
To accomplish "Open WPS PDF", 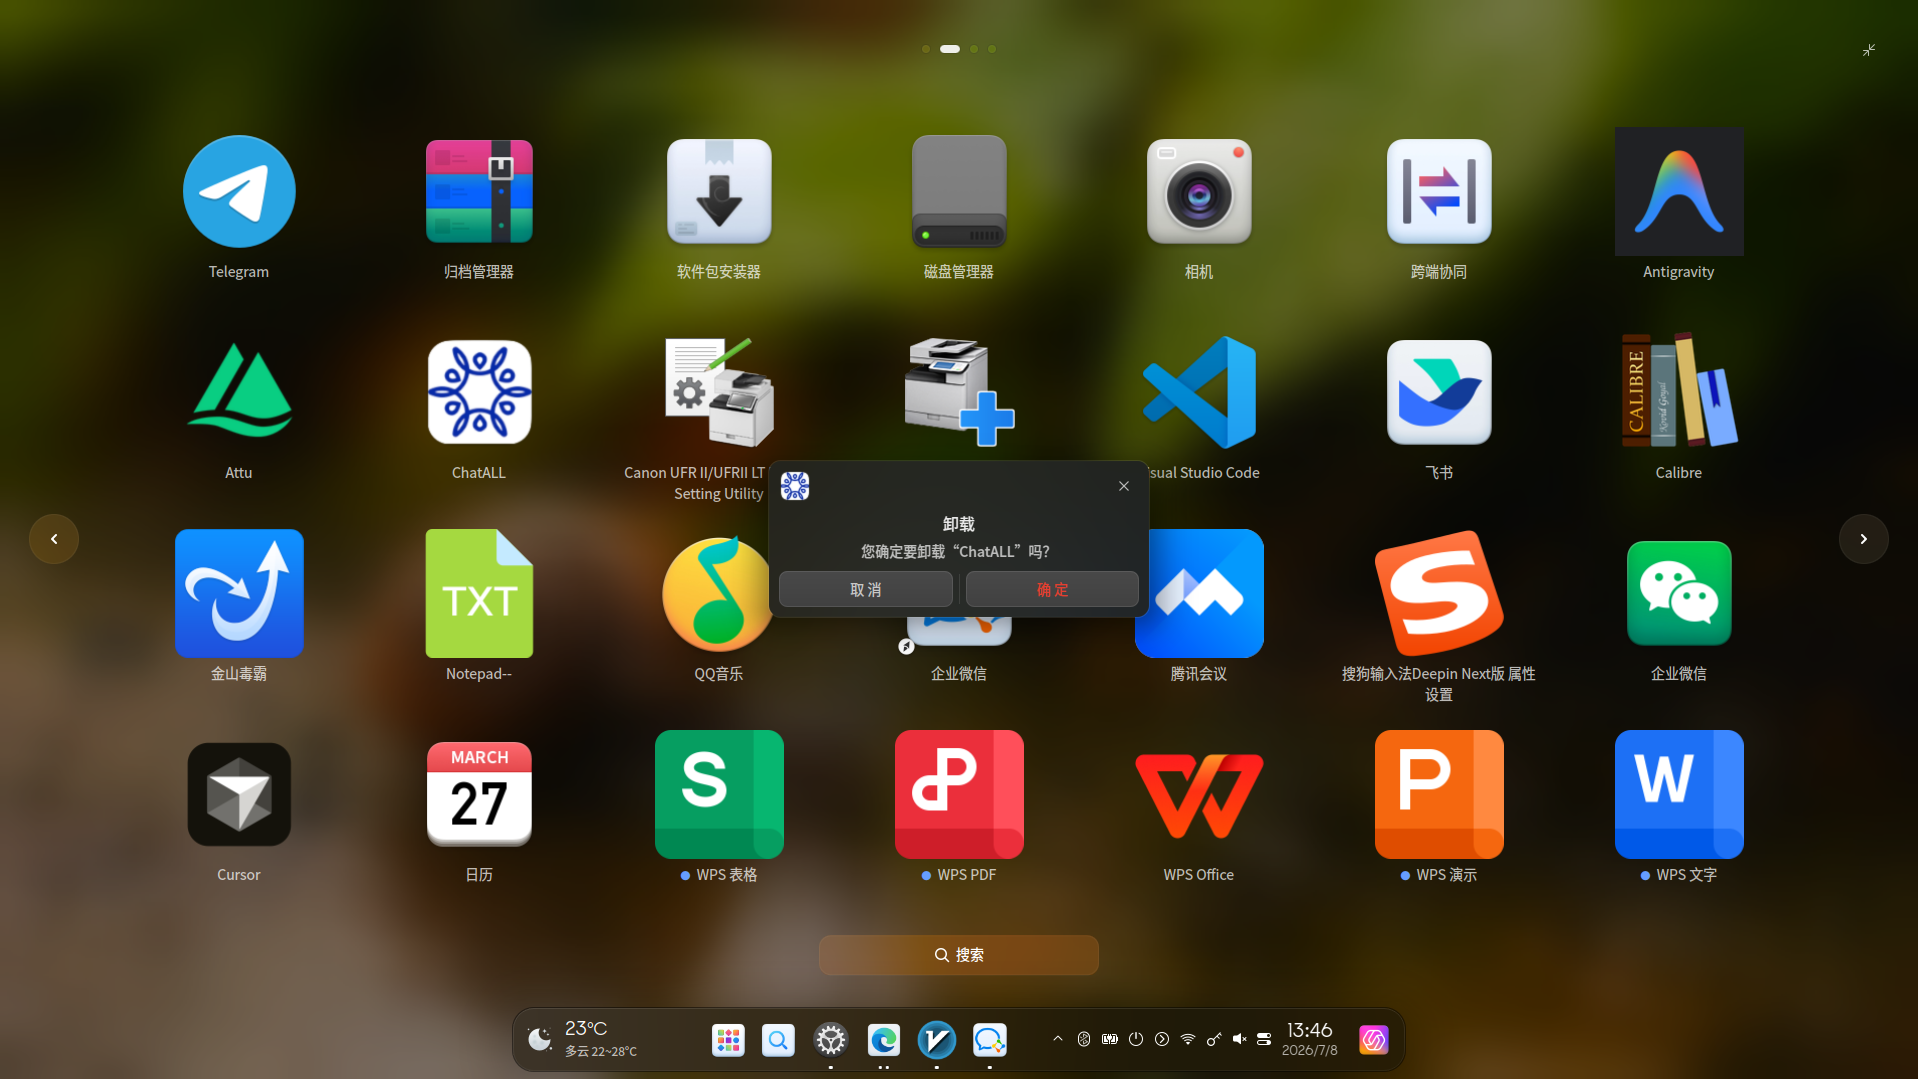I will 959,794.
